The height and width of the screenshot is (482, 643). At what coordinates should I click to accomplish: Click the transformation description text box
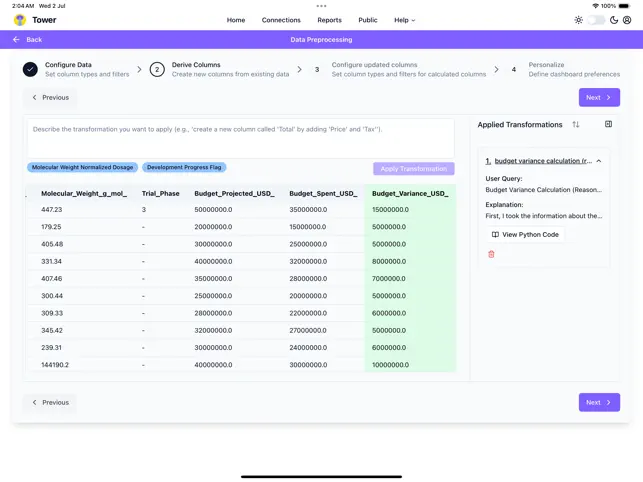pyautogui.click(x=240, y=138)
